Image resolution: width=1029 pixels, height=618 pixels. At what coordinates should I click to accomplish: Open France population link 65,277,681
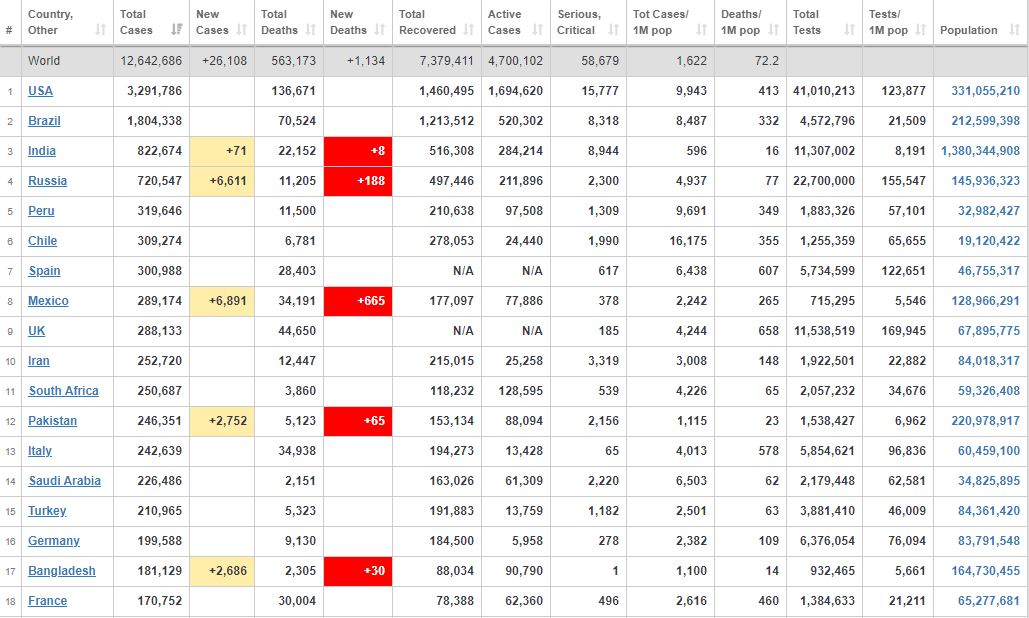989,601
